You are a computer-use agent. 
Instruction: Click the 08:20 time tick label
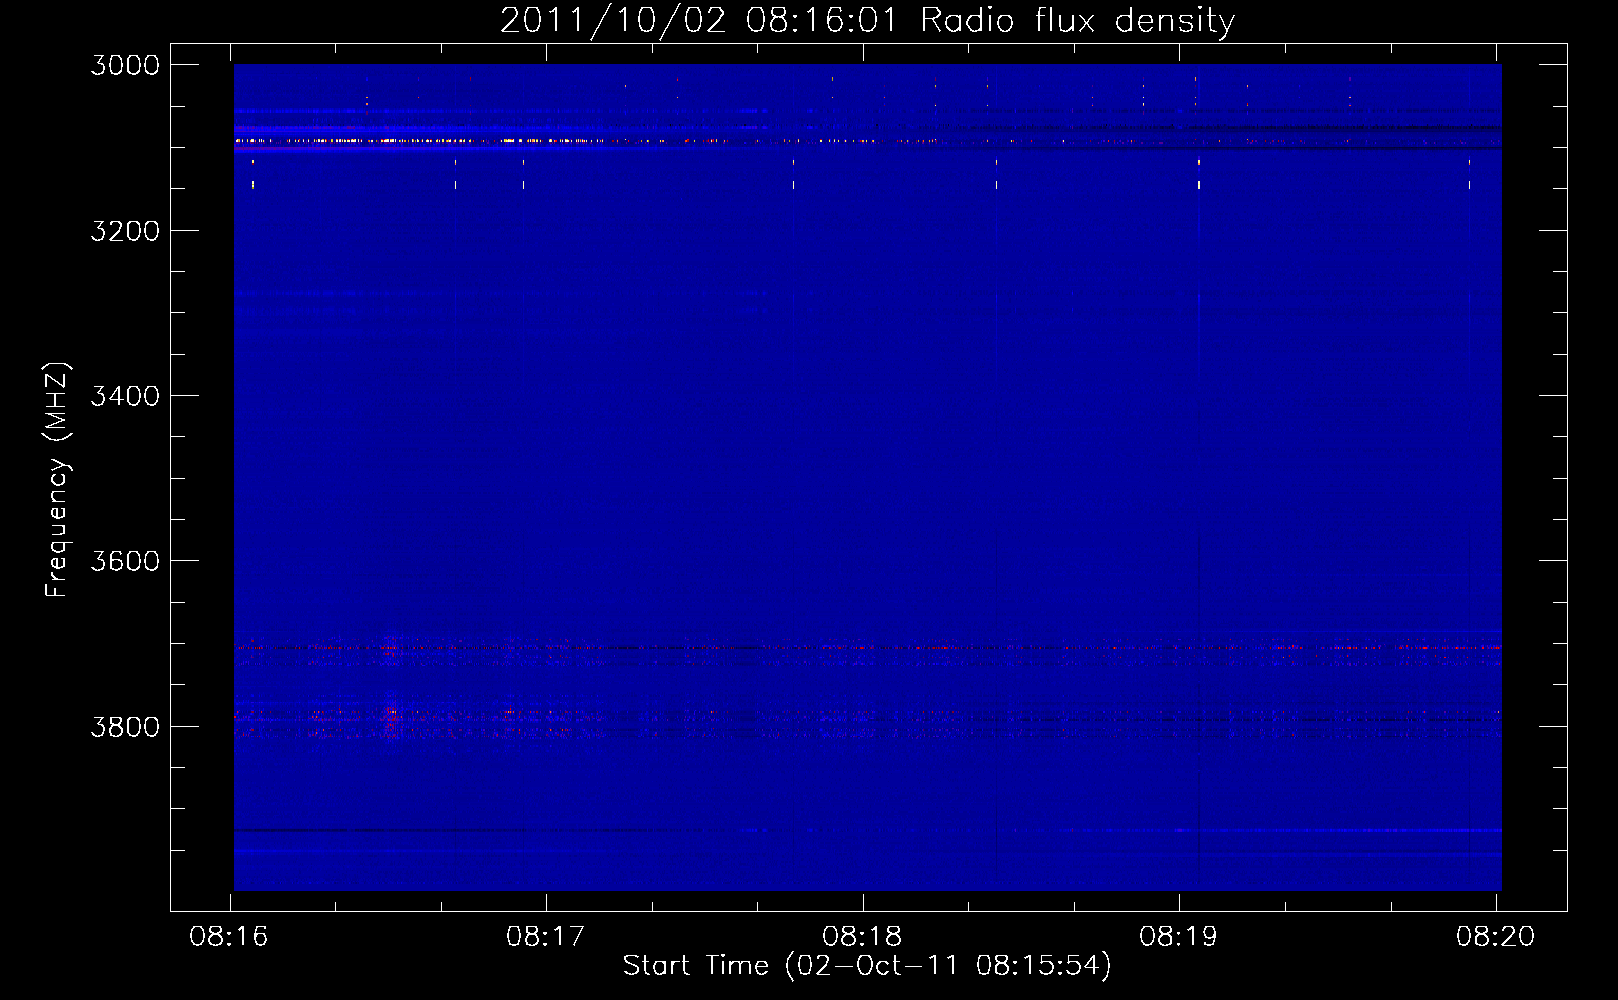(x=1495, y=937)
